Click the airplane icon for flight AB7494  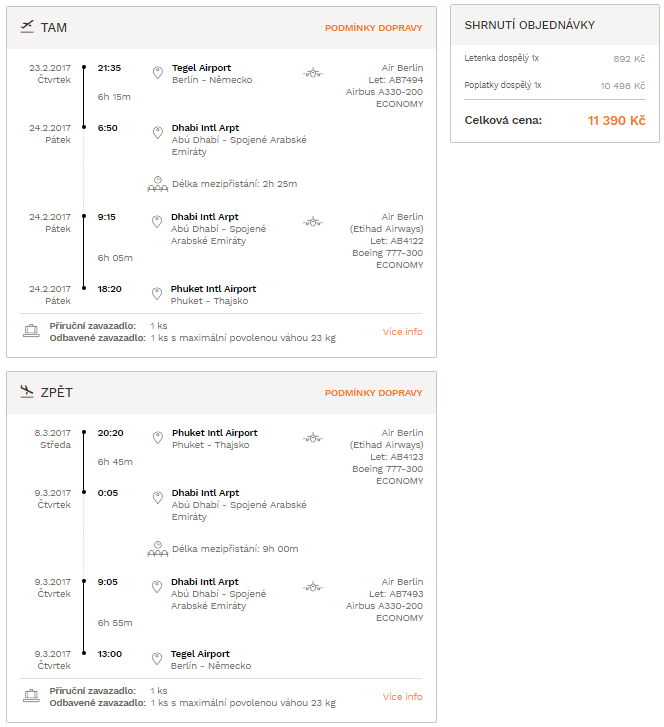click(313, 73)
